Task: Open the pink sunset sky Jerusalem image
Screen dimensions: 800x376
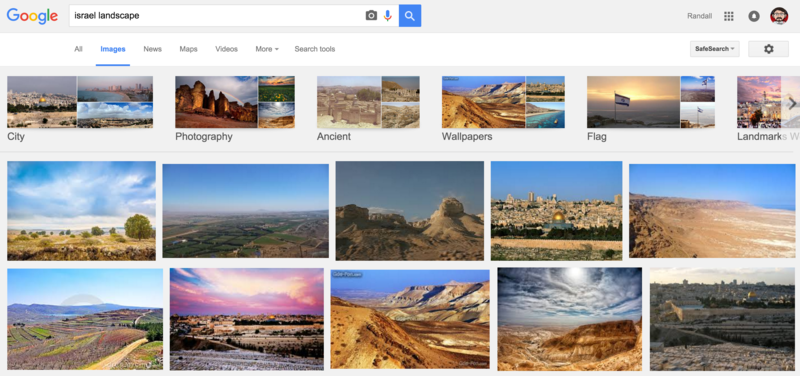Action: 246,319
